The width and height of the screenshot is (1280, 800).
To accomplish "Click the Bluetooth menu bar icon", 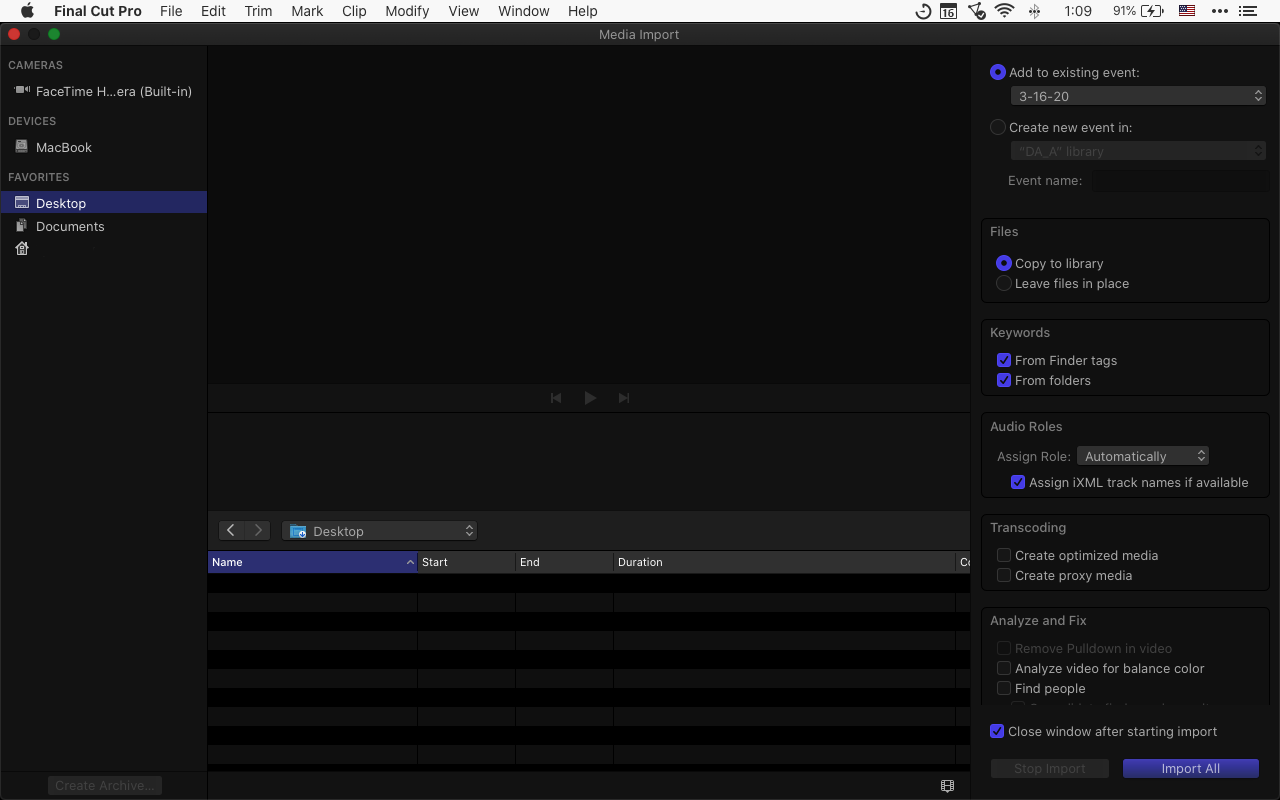I will (1035, 11).
